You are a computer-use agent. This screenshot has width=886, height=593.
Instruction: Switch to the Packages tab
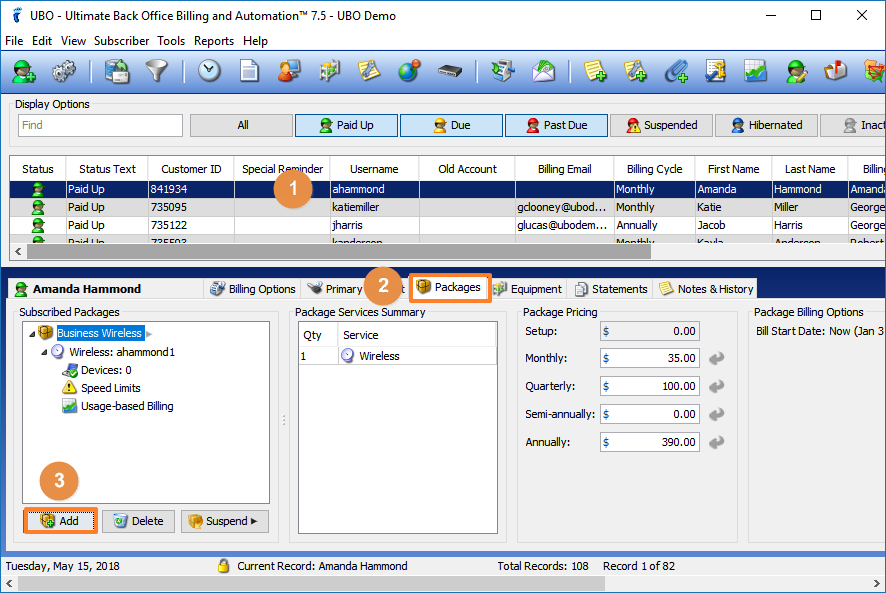450,287
